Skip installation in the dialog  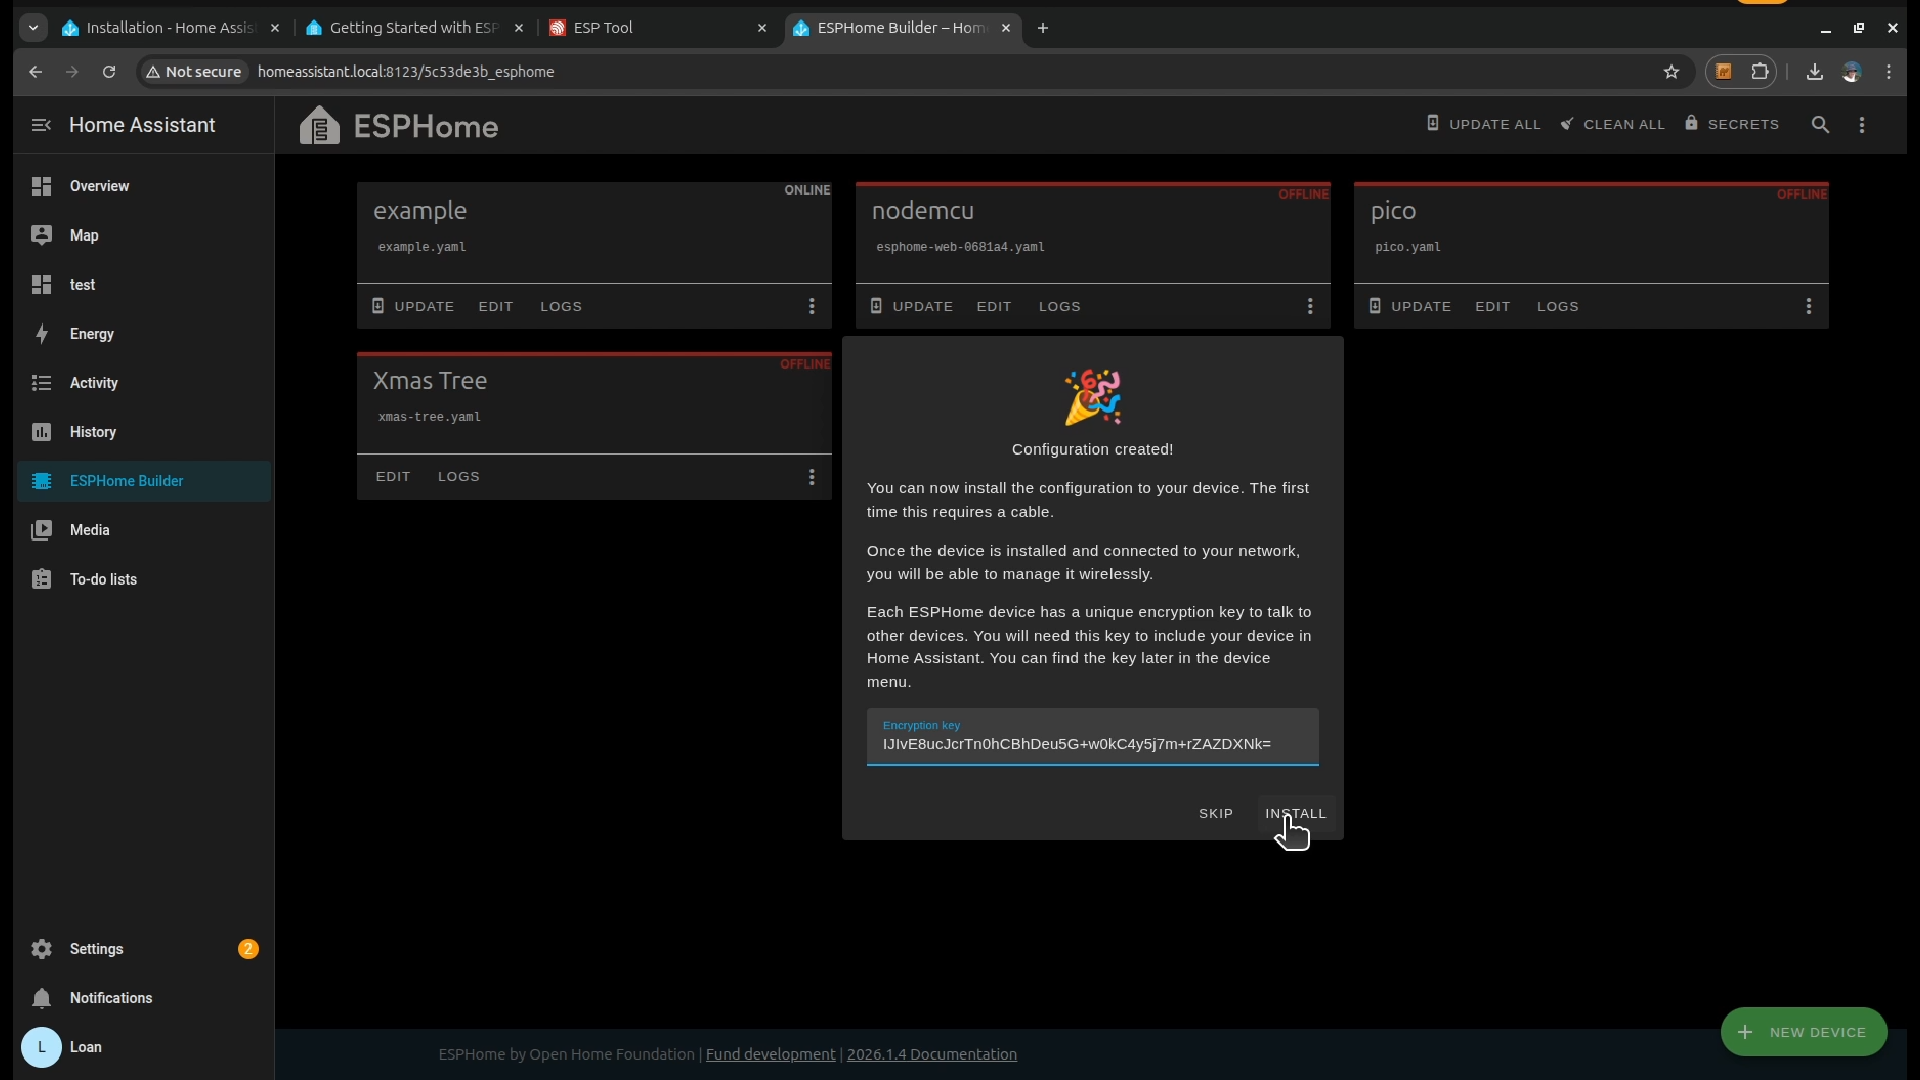click(x=1215, y=813)
